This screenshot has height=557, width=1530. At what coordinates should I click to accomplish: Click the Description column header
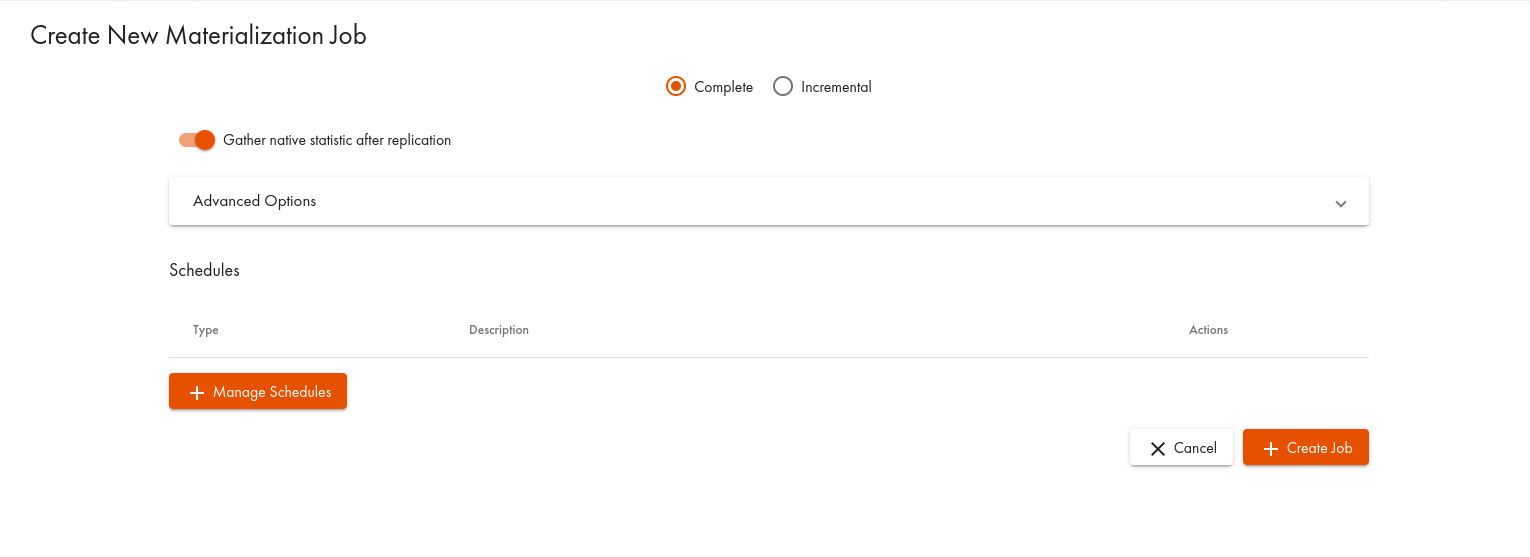(x=498, y=330)
